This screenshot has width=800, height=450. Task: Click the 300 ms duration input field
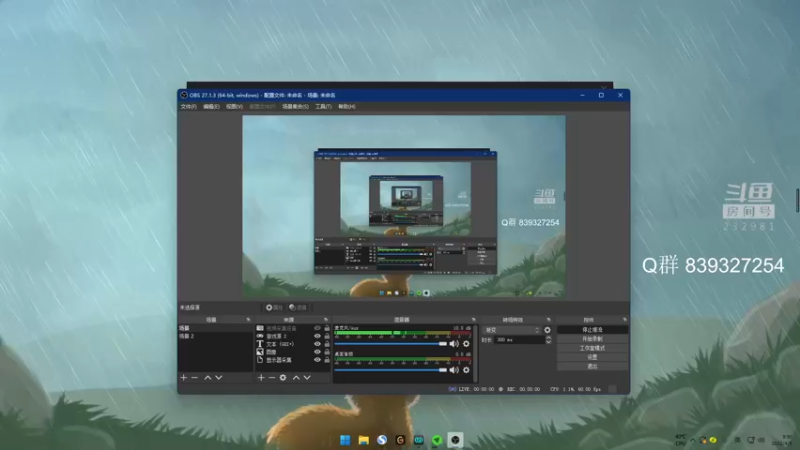tap(518, 340)
